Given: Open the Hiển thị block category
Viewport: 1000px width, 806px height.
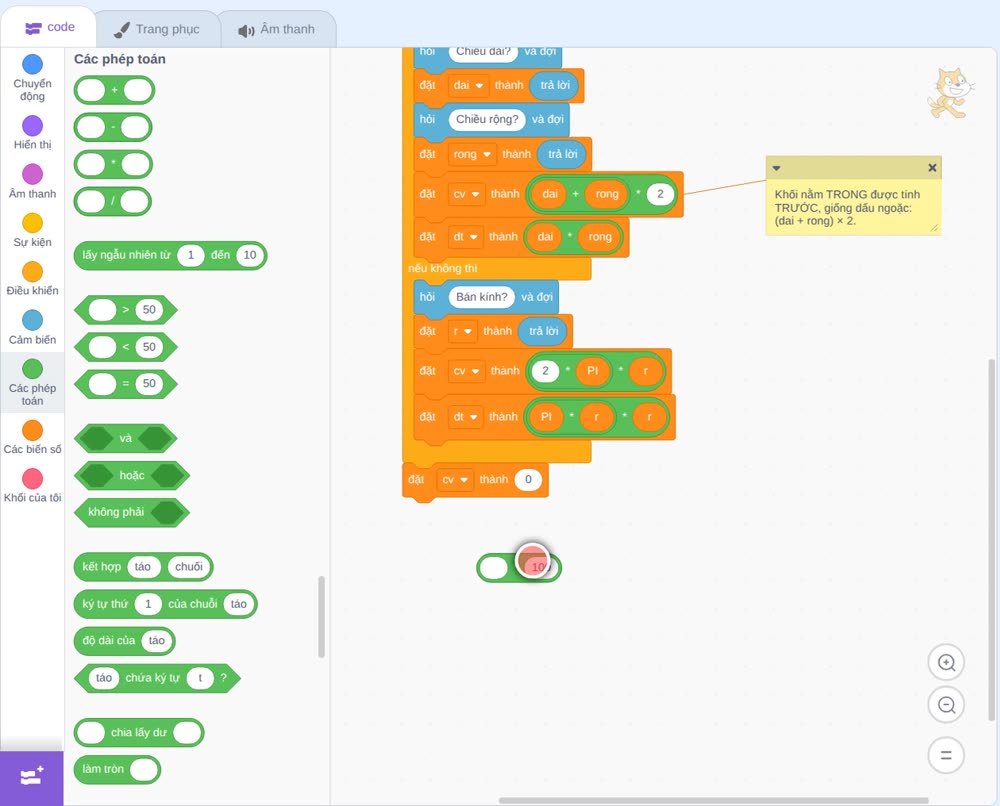Looking at the screenshot, I should (33, 133).
